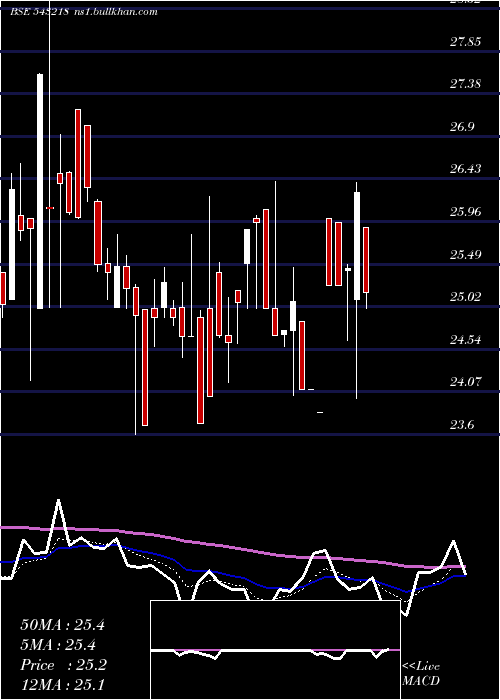Click the tallest white candlestick body
500x700 pixels.
[40, 191]
